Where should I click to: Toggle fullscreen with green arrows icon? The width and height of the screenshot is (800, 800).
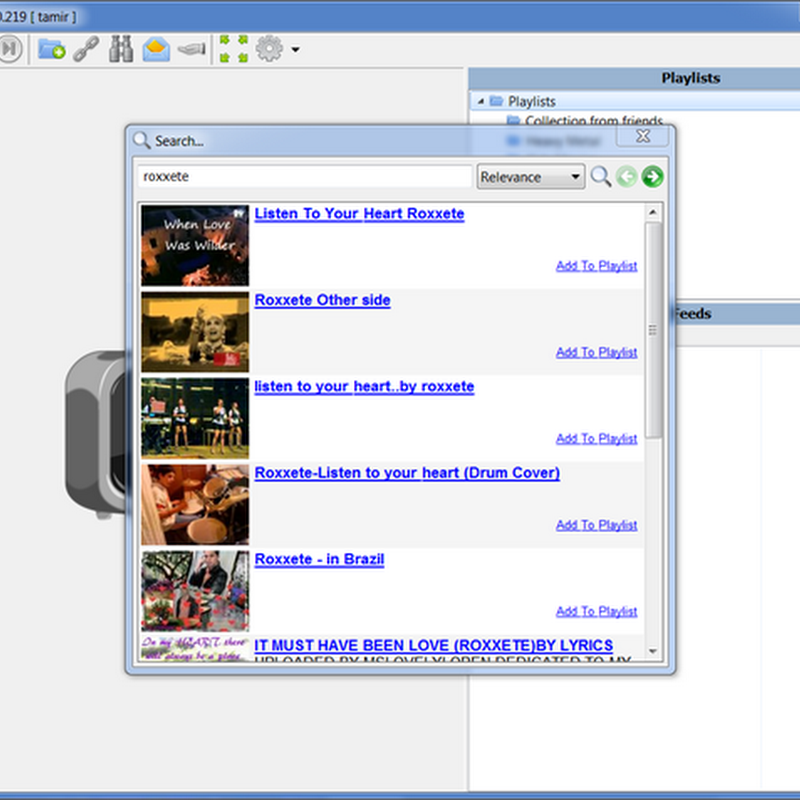[x=233, y=49]
